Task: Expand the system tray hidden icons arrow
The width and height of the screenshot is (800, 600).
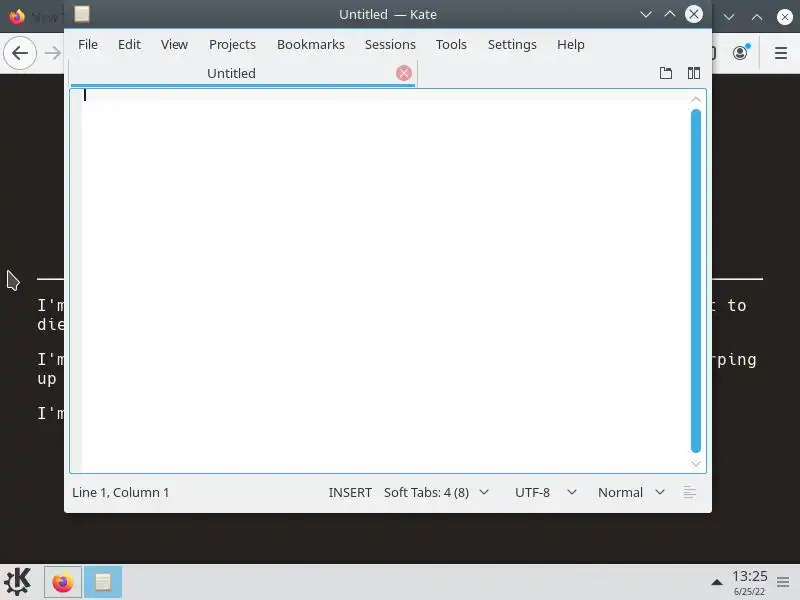Action: (716, 582)
